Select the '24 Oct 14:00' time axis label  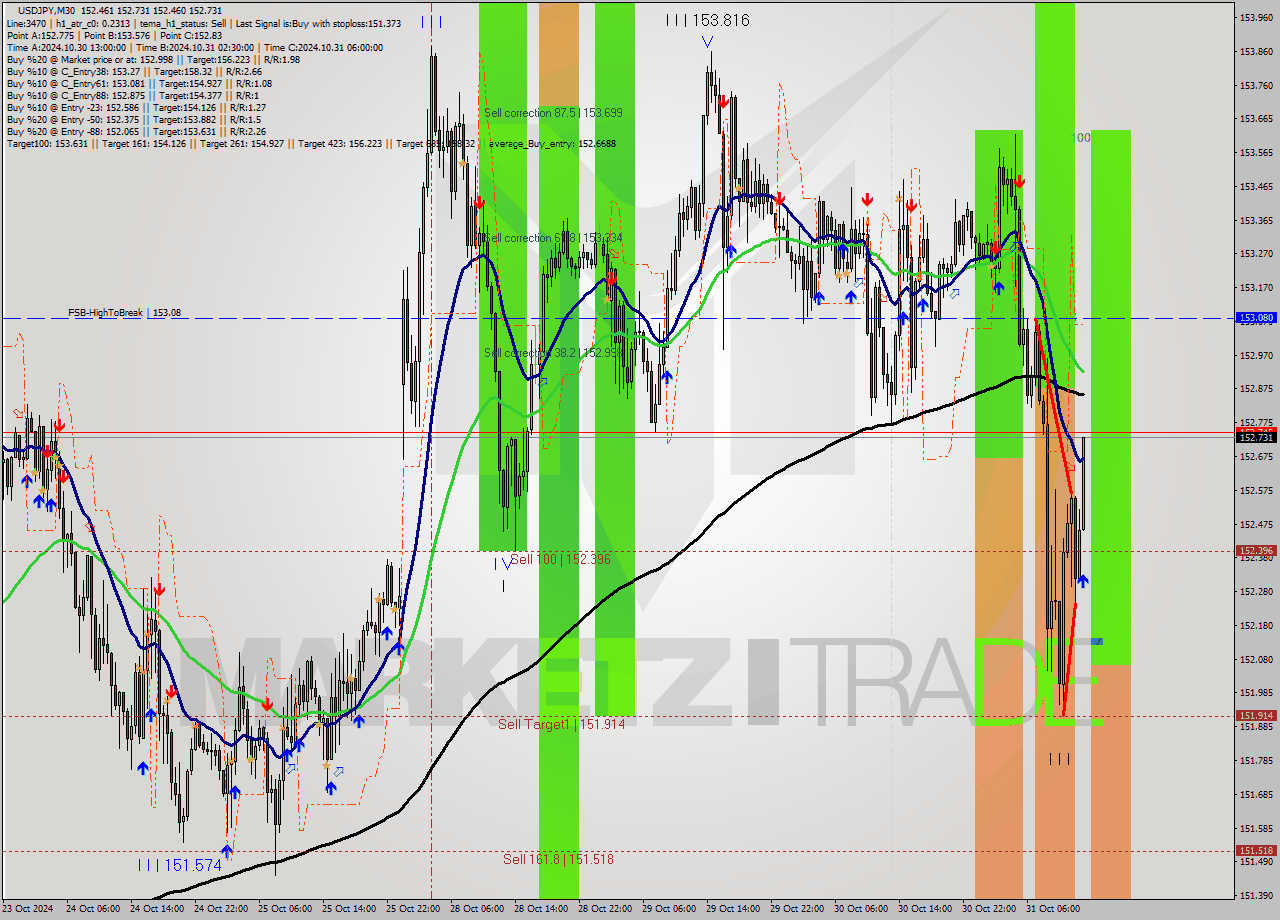coord(155,909)
